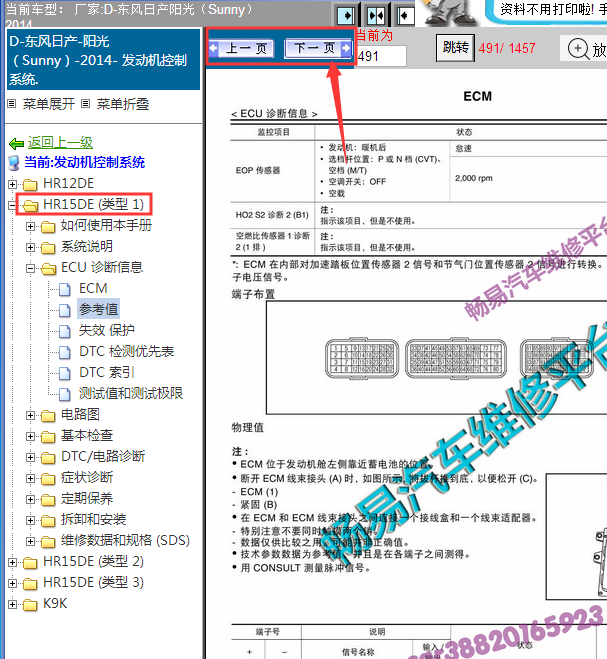Expand the K9K node
The width and height of the screenshot is (607, 659).
[12, 604]
